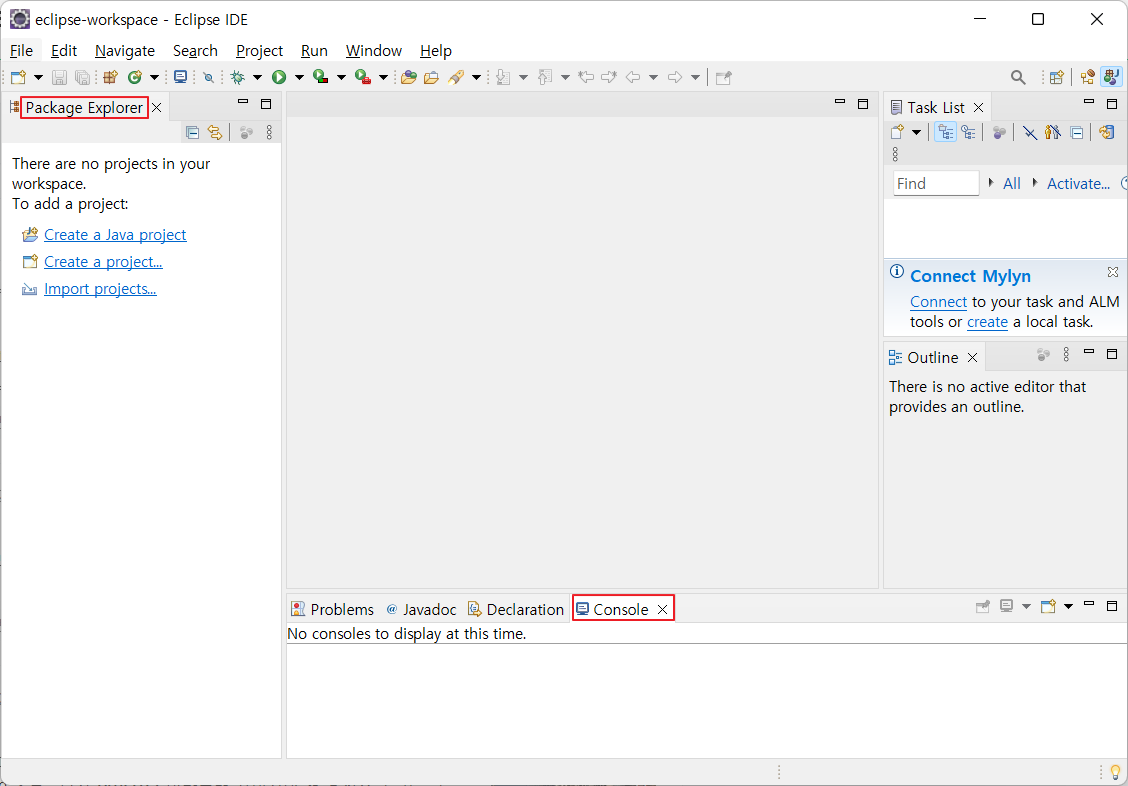Viewport: 1128px width, 786px height.
Task: Click the green Run button
Action: [x=279, y=77]
